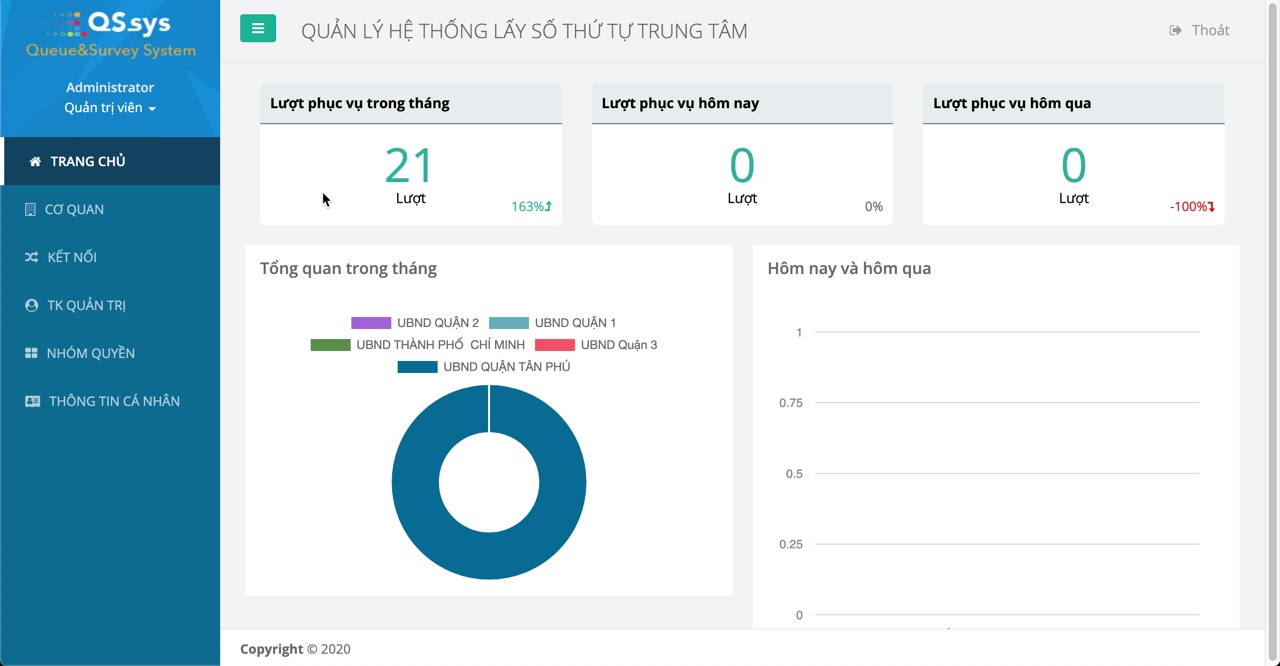Toggle the sidebar with the green hamburger button
1280x666 pixels.
click(x=257, y=29)
